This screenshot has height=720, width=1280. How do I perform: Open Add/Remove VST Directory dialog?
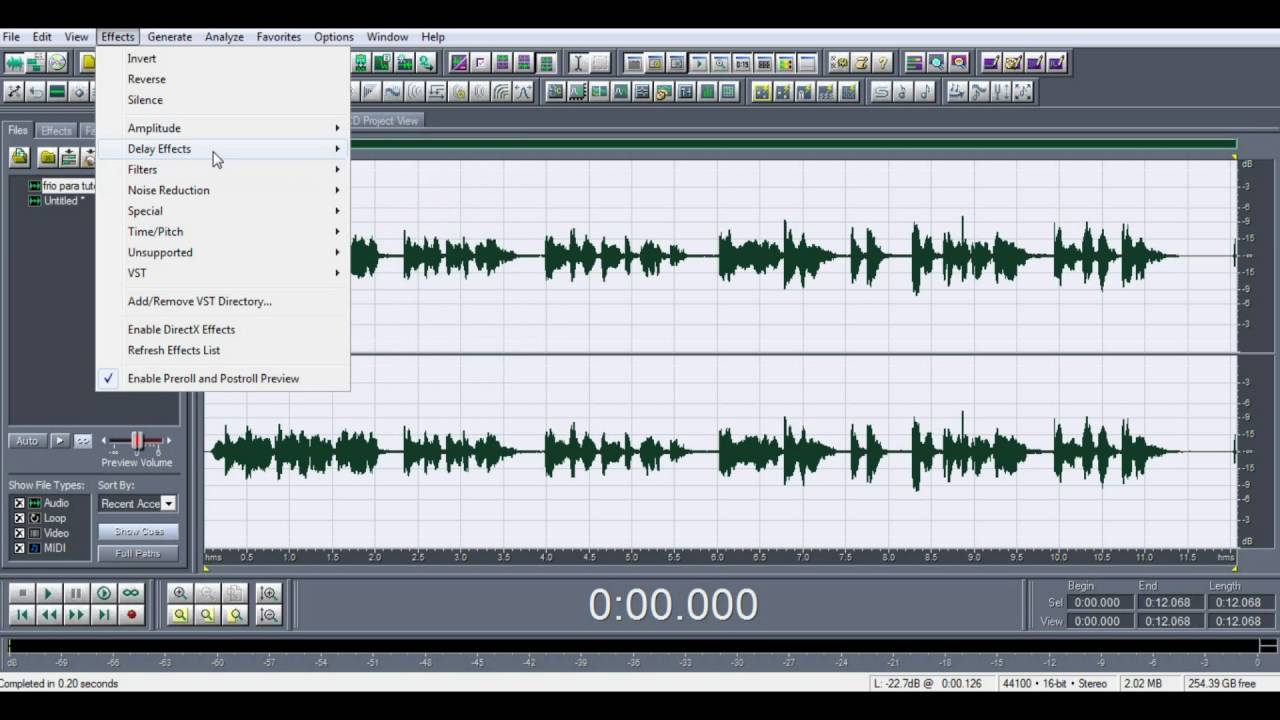pyautogui.click(x=223, y=301)
